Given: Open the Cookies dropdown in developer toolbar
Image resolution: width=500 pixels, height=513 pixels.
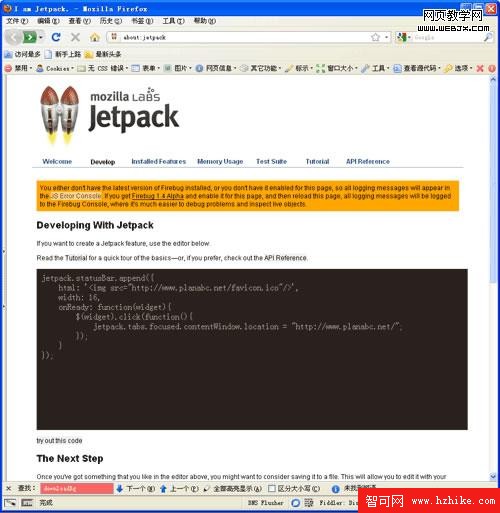Looking at the screenshot, I should 55,68.
